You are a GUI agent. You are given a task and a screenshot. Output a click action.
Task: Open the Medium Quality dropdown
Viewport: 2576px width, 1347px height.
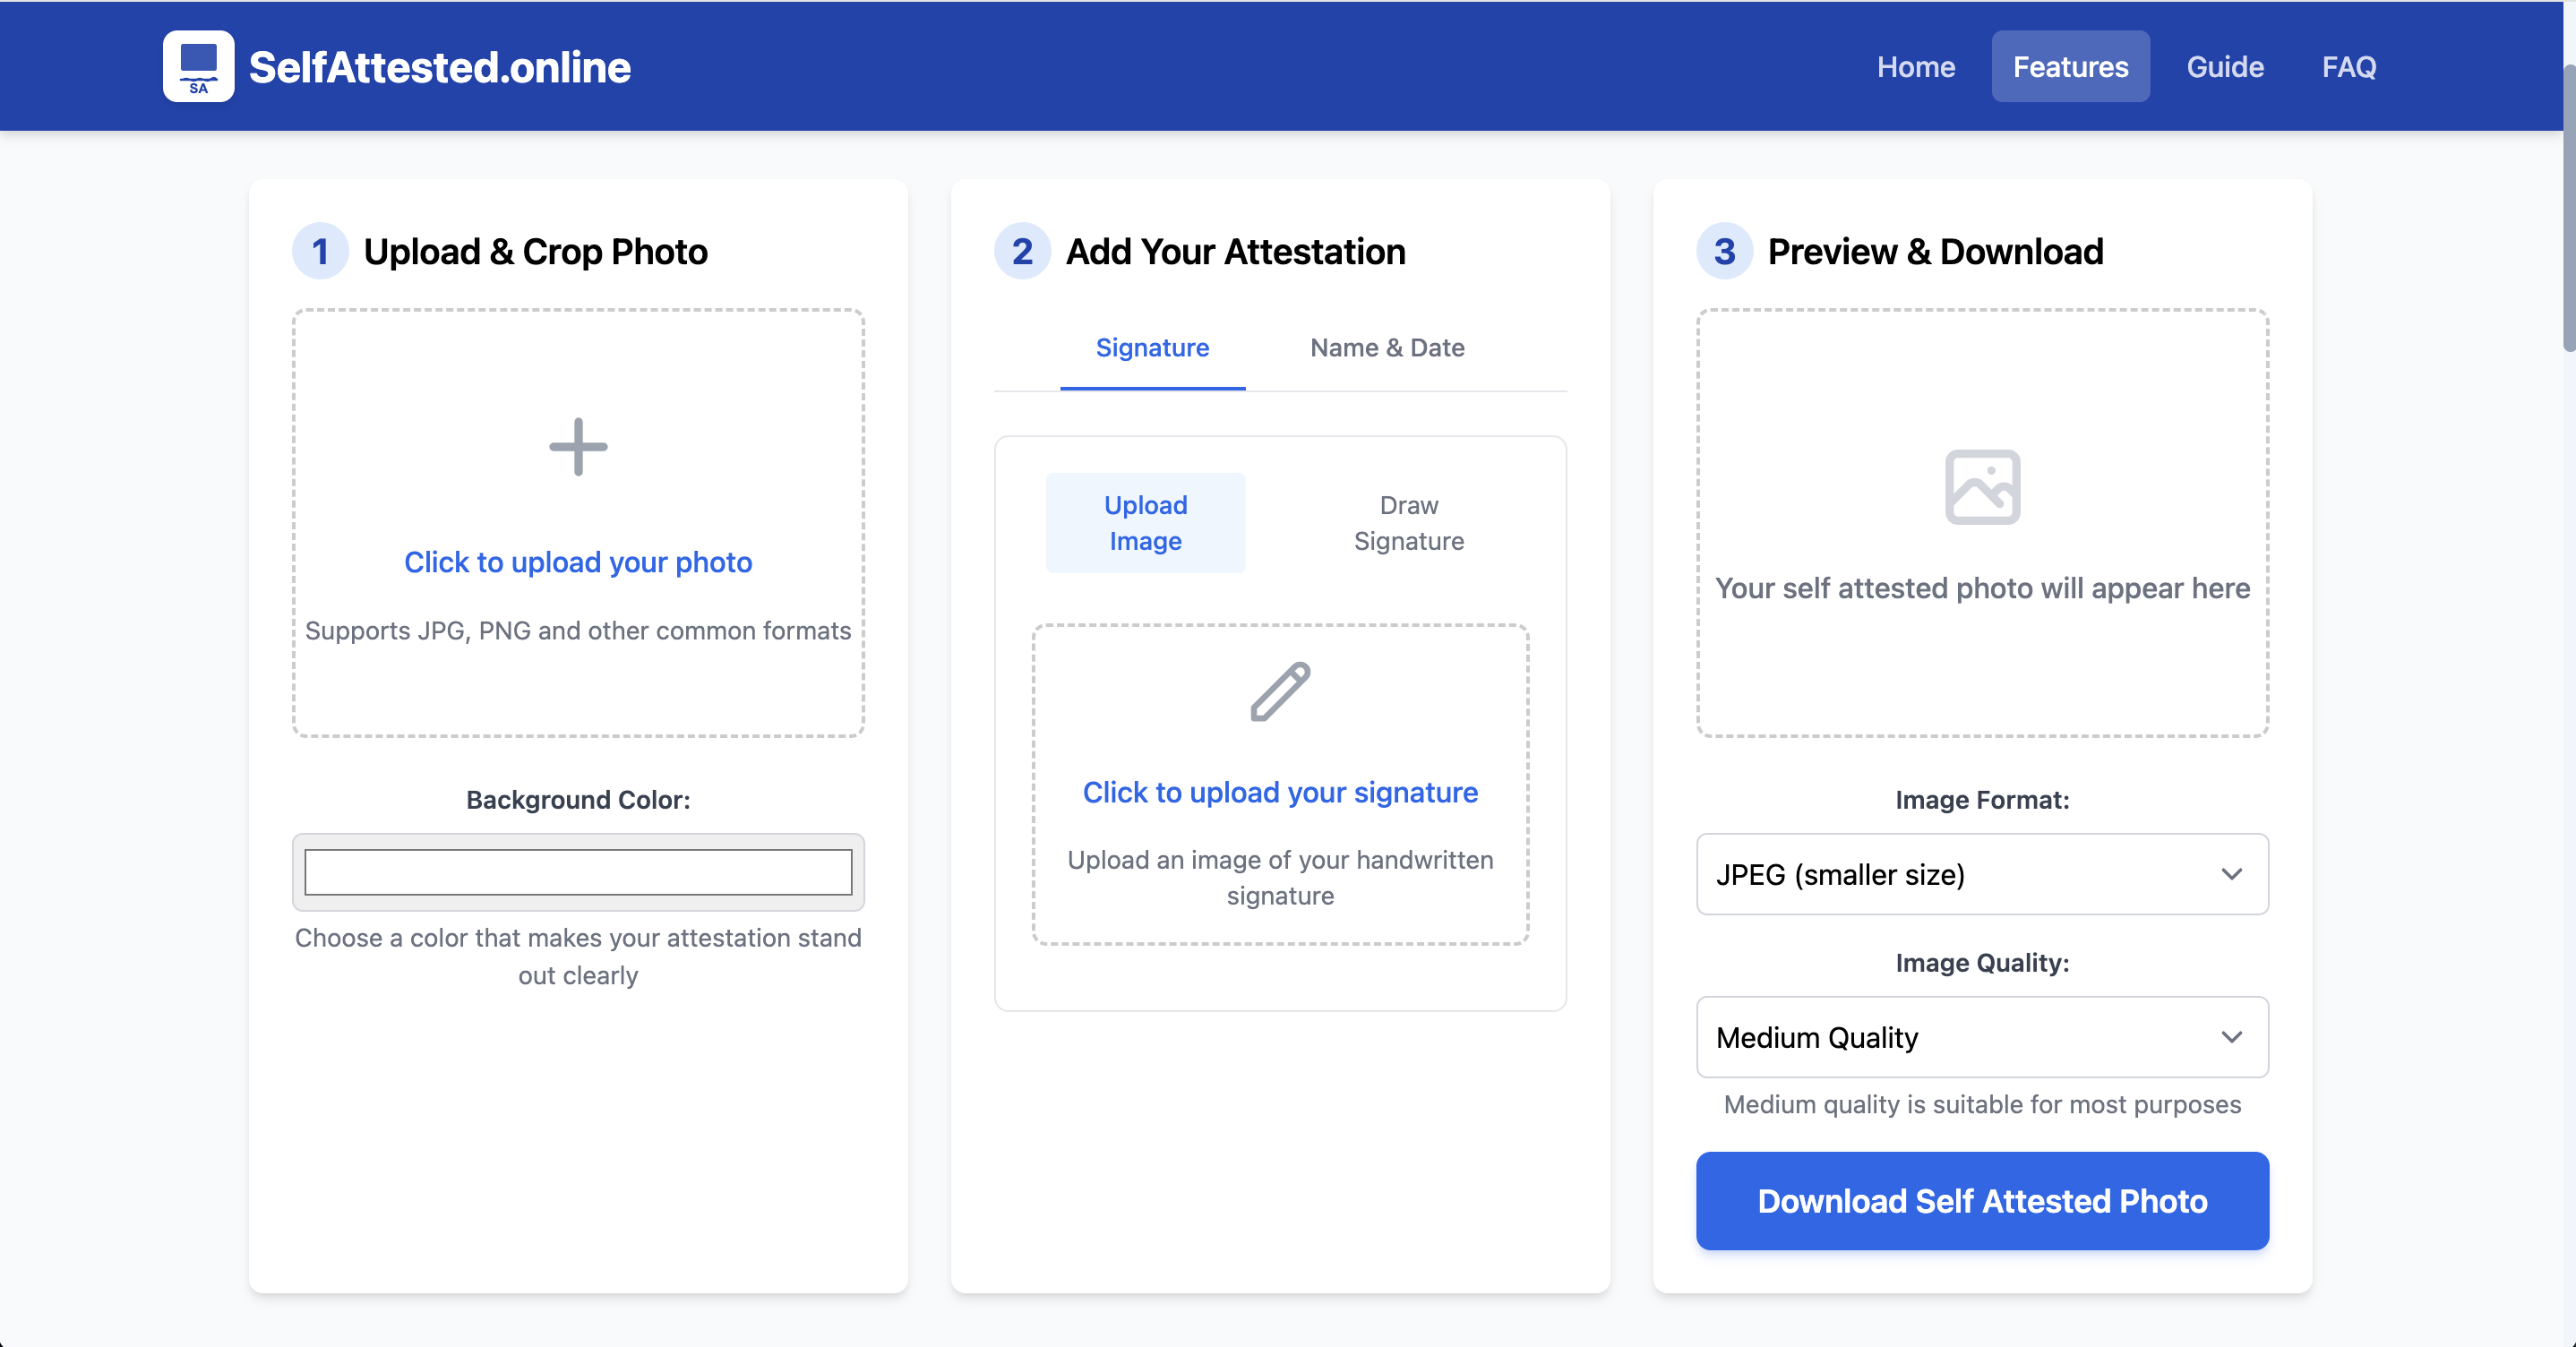tap(1982, 1037)
